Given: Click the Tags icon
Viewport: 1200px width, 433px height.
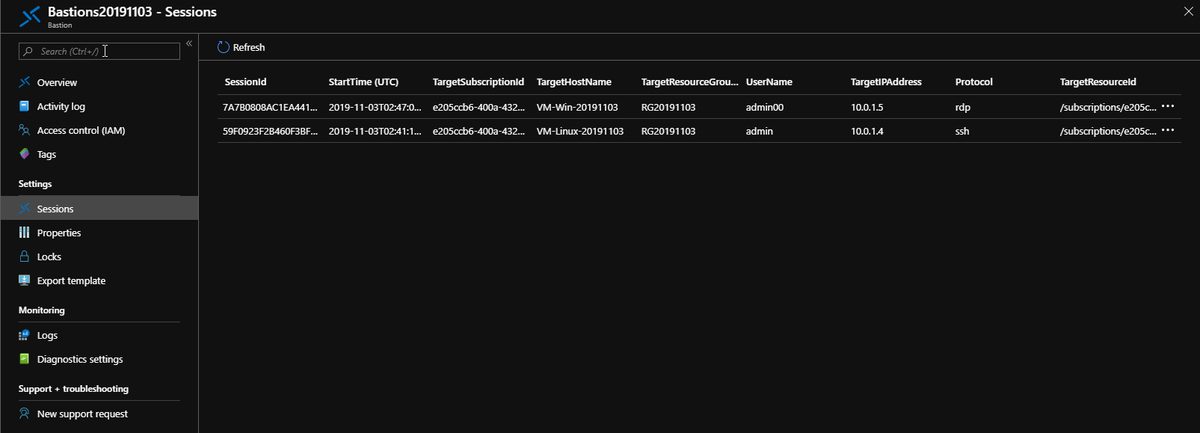Looking at the screenshot, I should coord(25,154).
